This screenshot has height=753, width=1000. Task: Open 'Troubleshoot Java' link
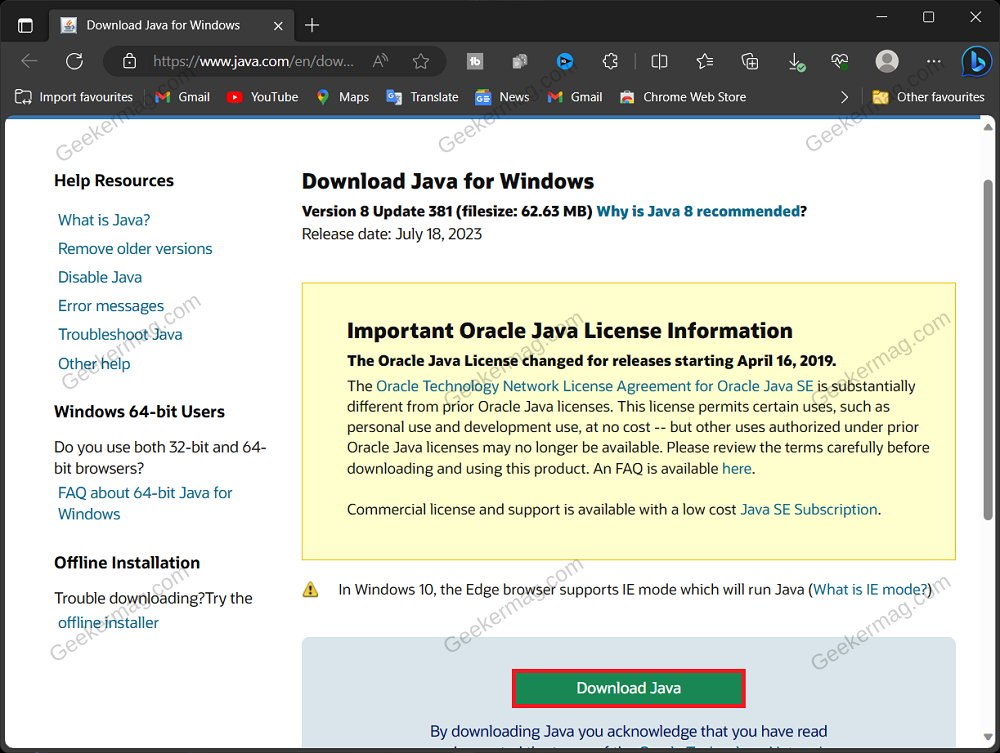click(120, 335)
